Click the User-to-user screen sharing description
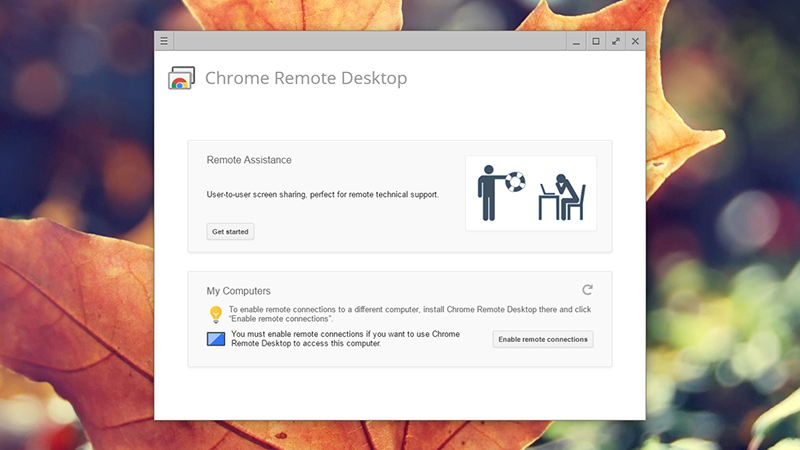Screen dimensions: 800x450 (x=322, y=194)
